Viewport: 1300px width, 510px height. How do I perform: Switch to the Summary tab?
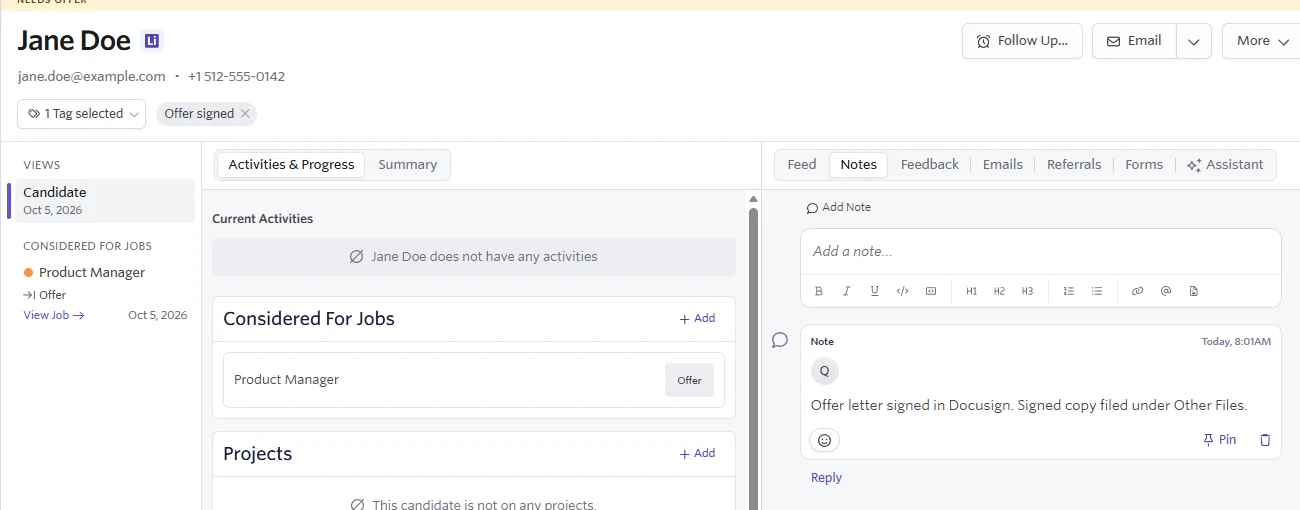[407, 165]
